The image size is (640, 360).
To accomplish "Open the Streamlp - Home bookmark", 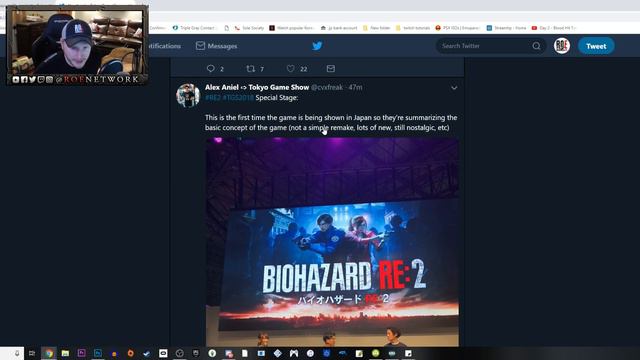I will [x=506, y=28].
